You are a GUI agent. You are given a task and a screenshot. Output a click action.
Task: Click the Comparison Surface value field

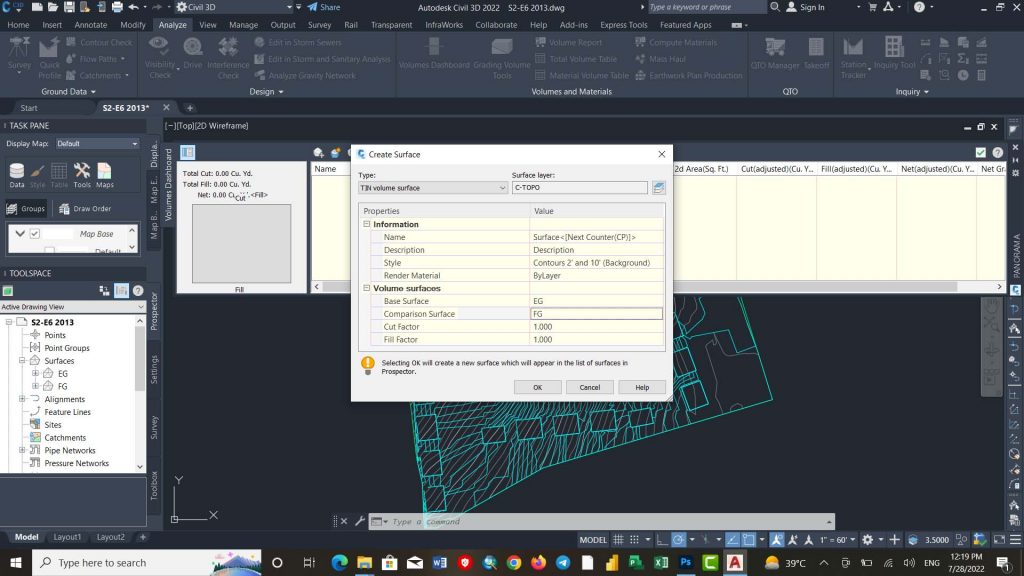[x=597, y=314]
